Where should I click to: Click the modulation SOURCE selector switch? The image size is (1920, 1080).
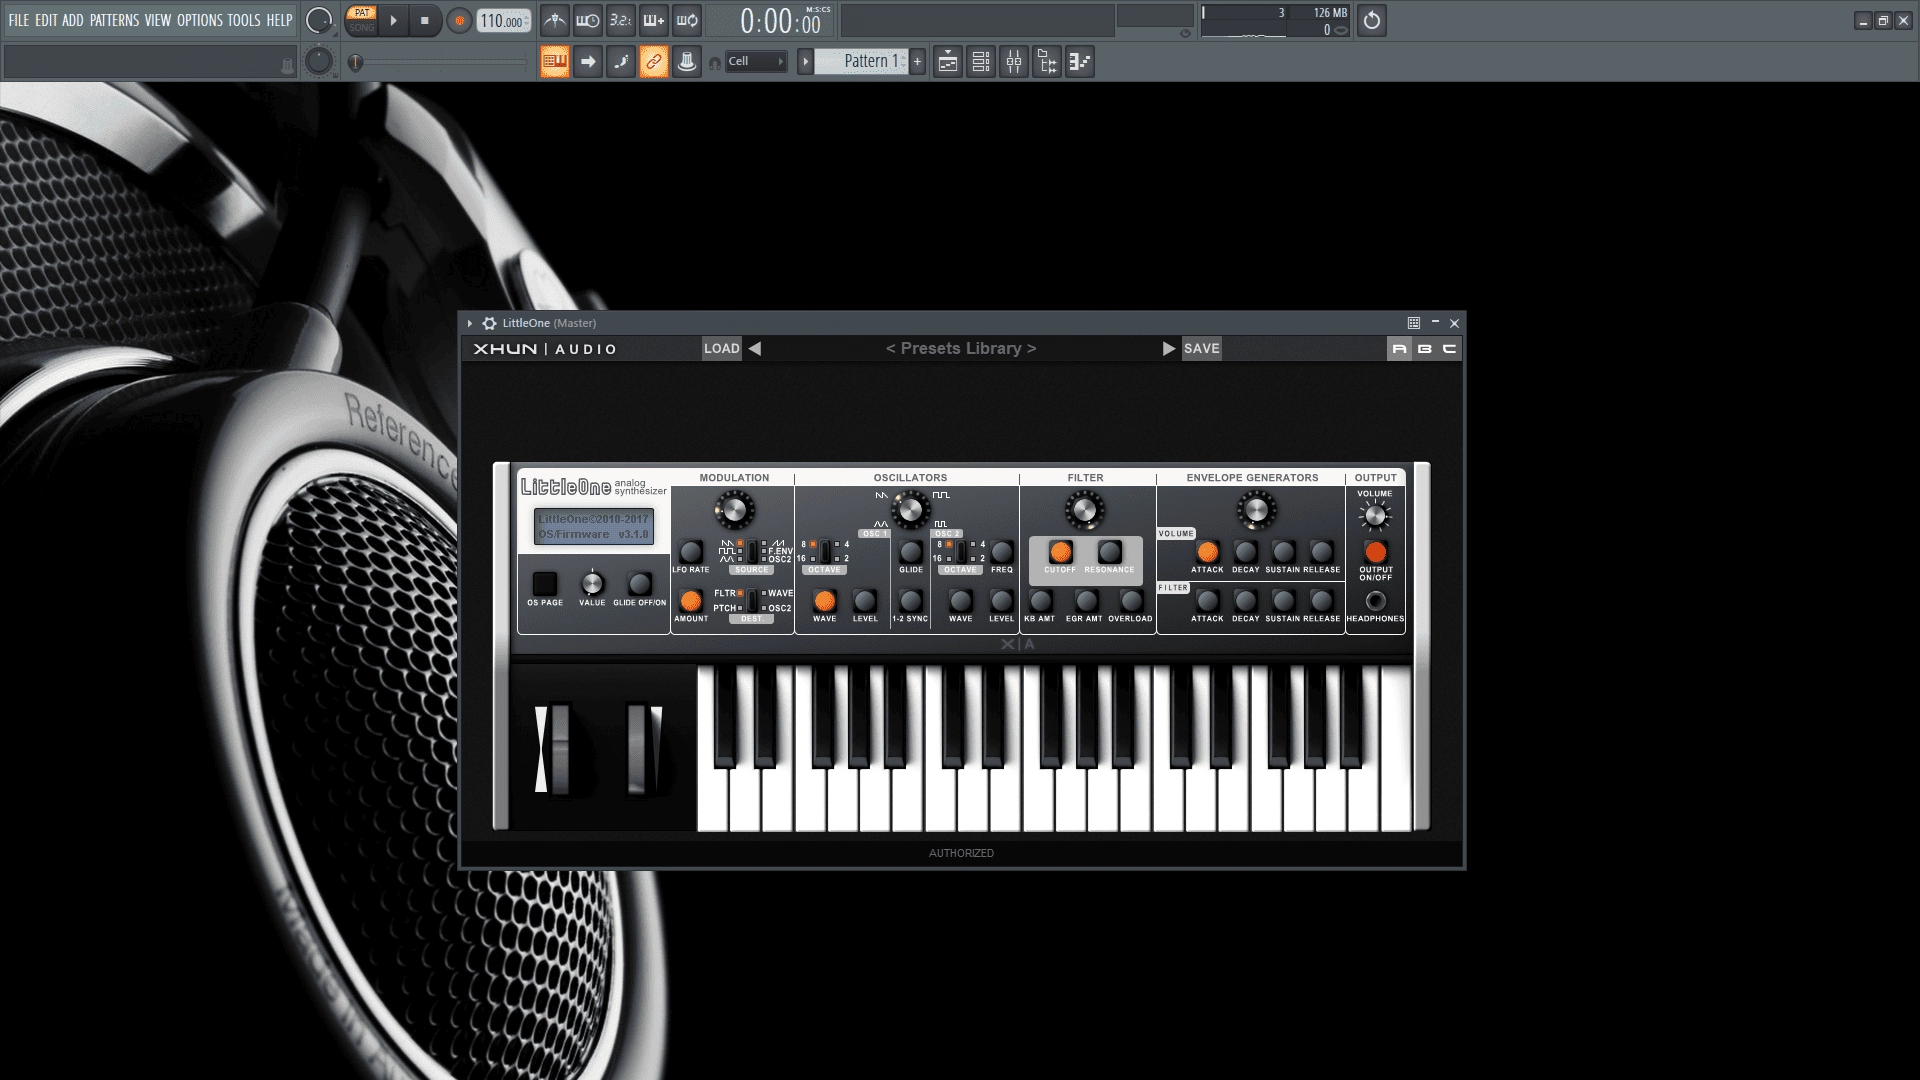click(x=752, y=552)
